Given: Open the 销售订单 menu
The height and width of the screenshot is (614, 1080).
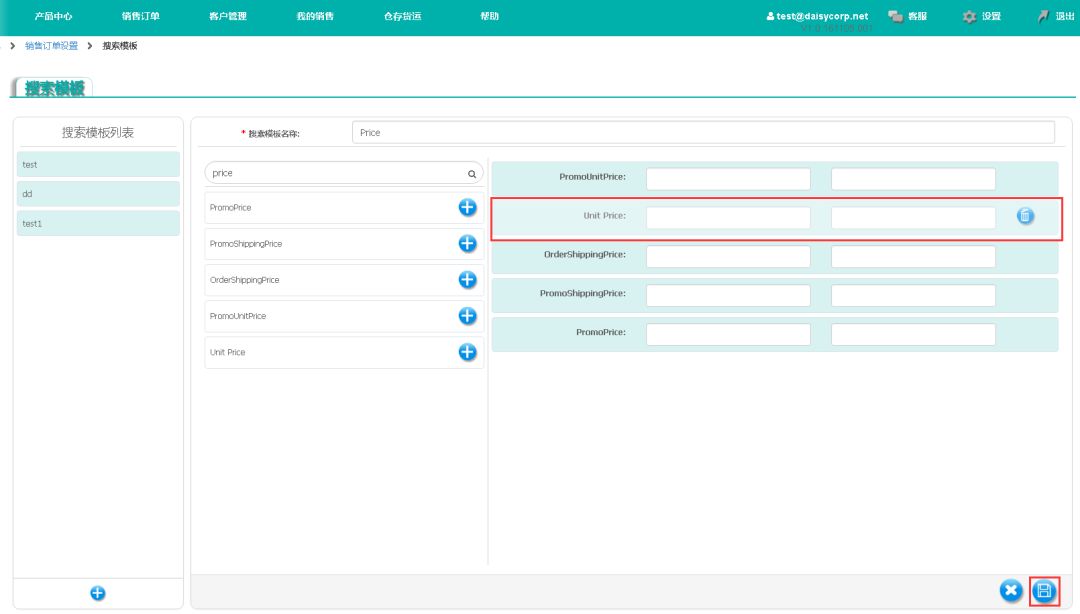Looking at the screenshot, I should [141, 16].
